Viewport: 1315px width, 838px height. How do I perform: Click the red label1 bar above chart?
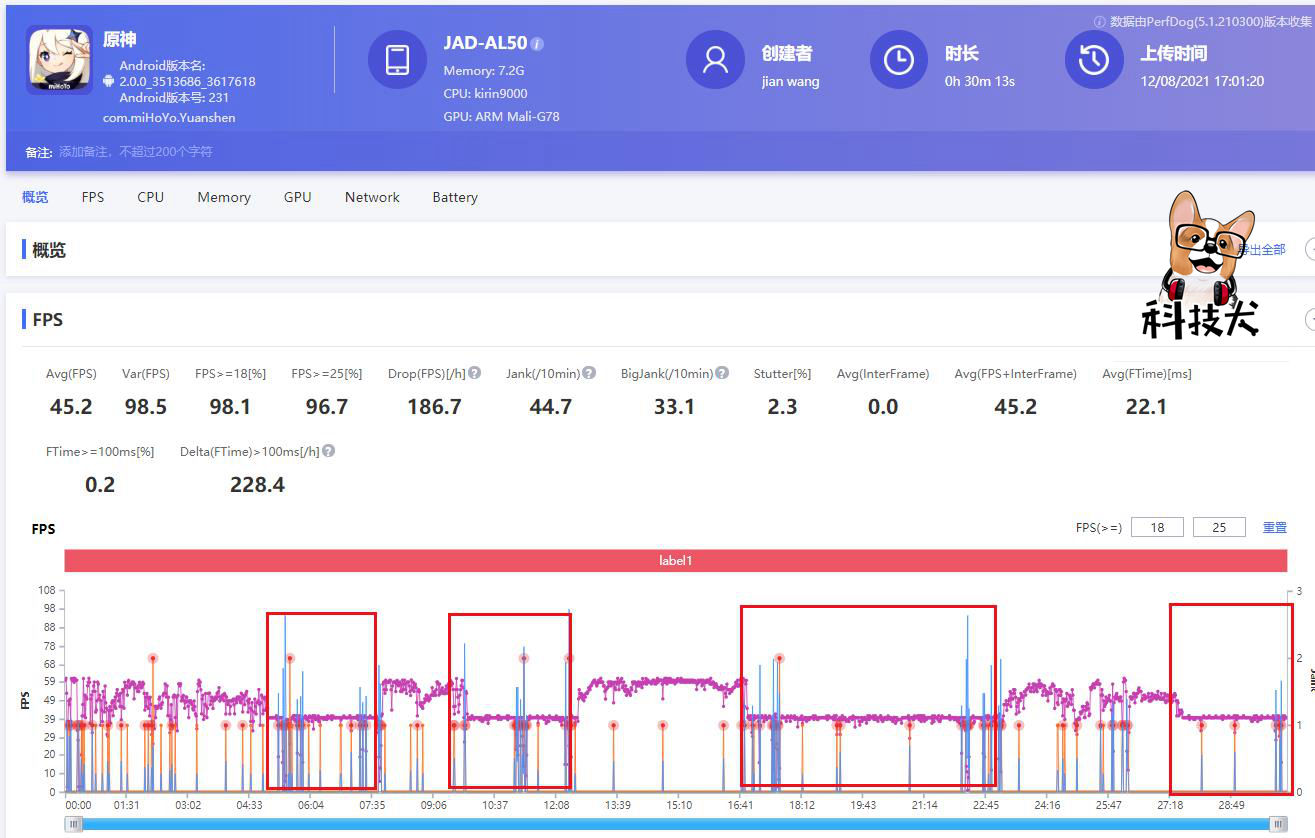pyautogui.click(x=675, y=561)
